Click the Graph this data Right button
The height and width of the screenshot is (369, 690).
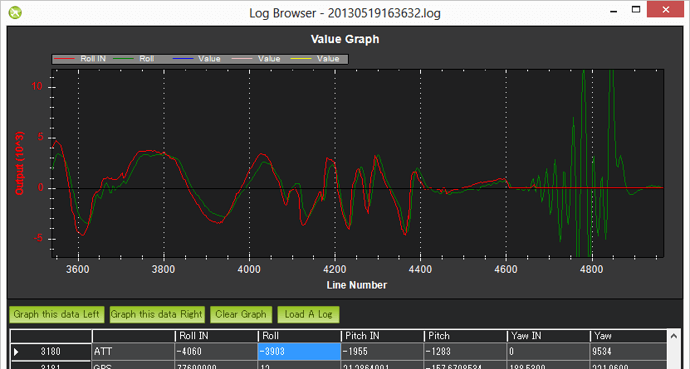(157, 314)
